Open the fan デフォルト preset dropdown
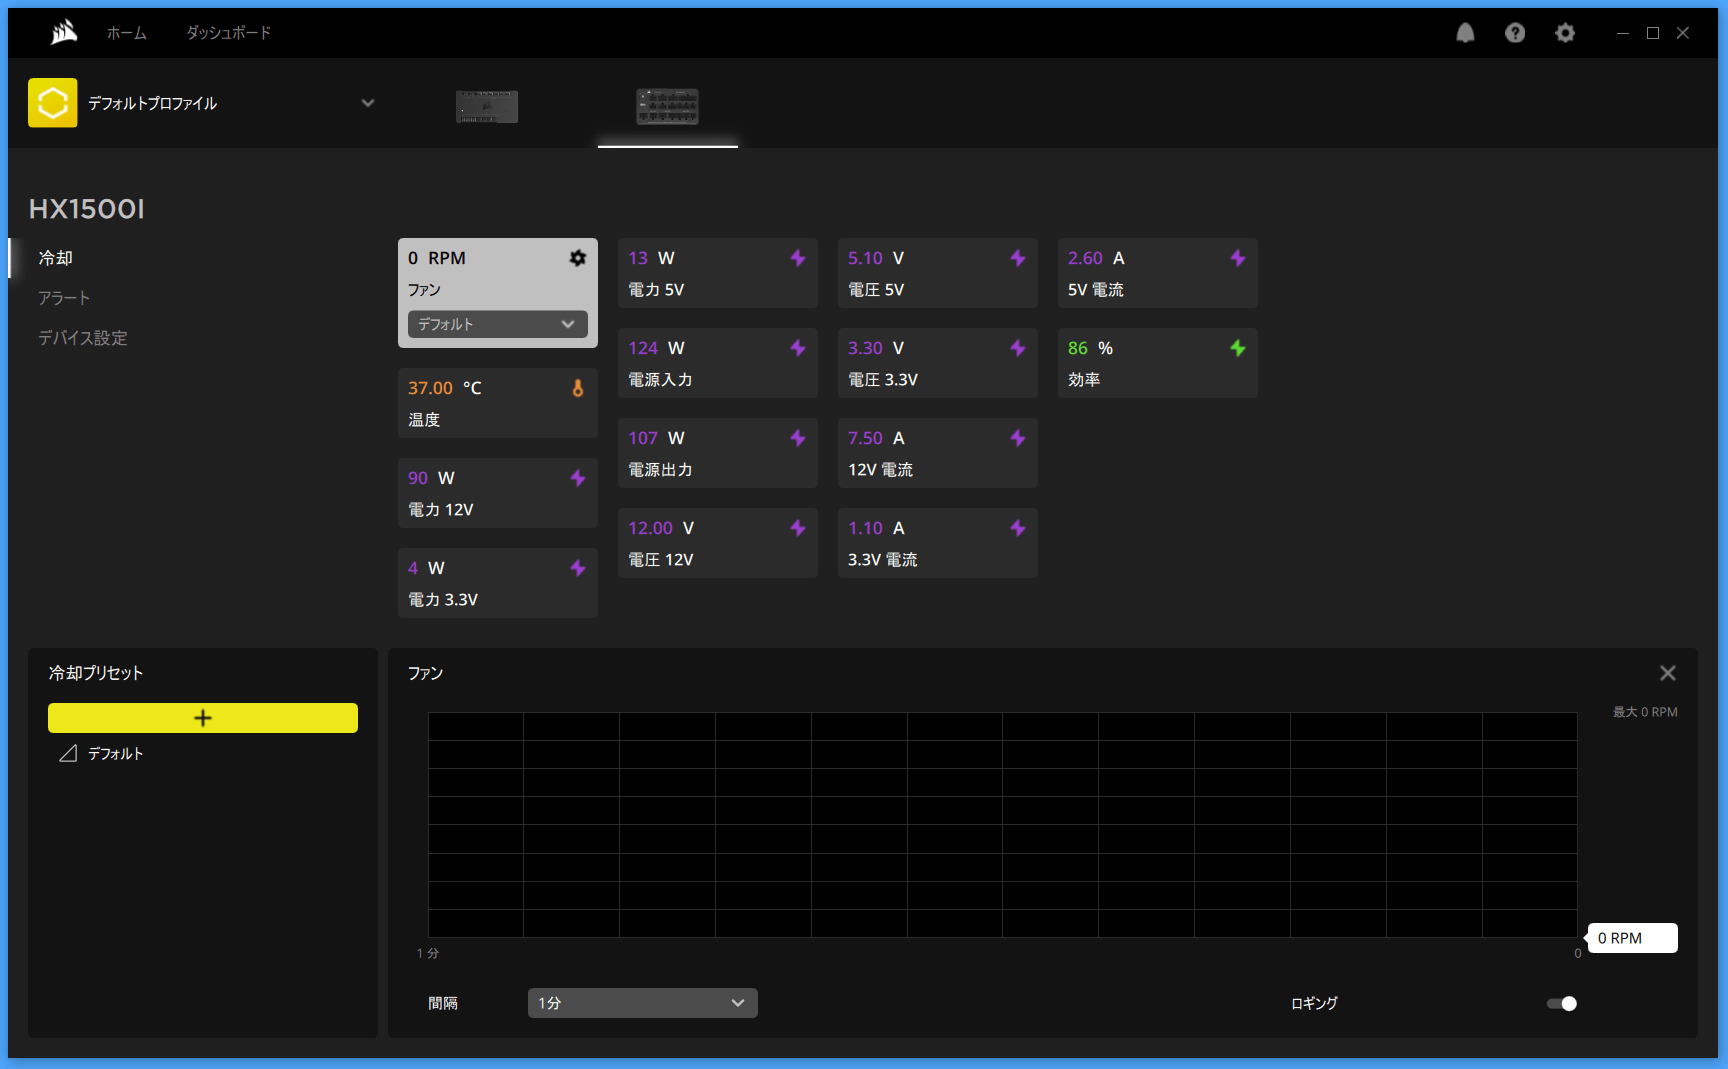This screenshot has height=1069, width=1728. [x=498, y=324]
